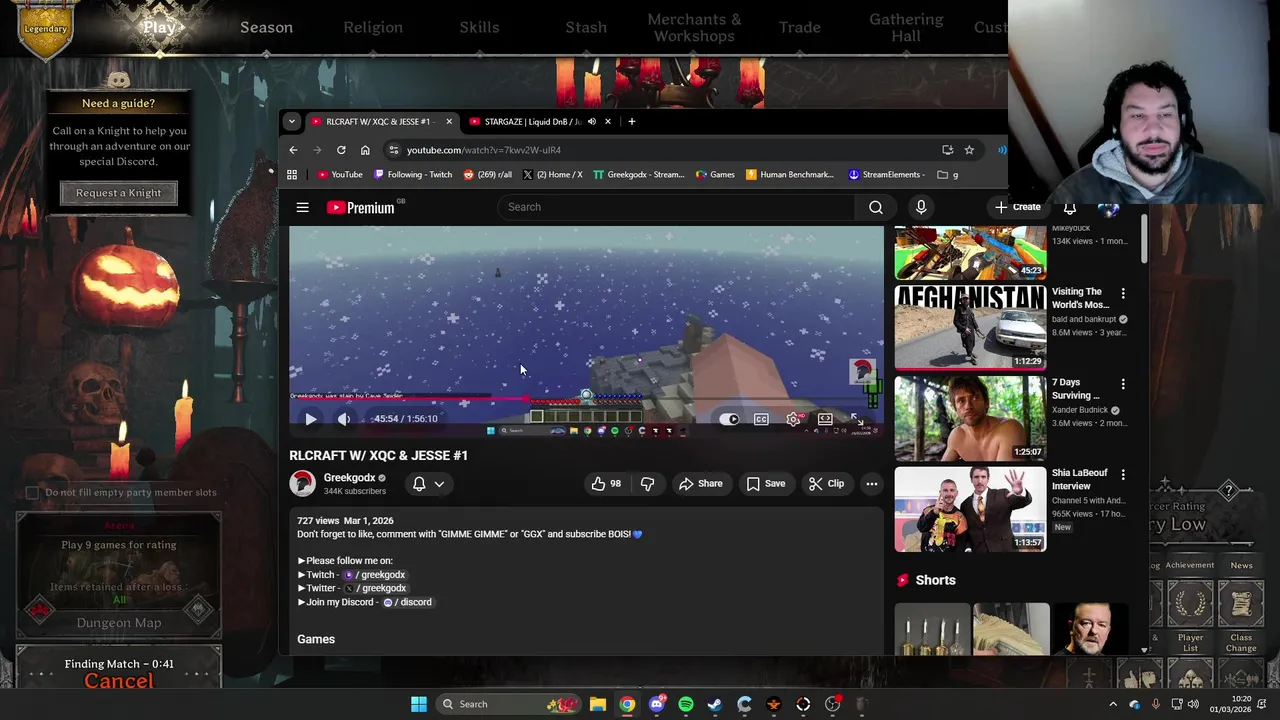Toggle closed captions in the player
Image resolution: width=1280 pixels, height=720 pixels.
[761, 419]
